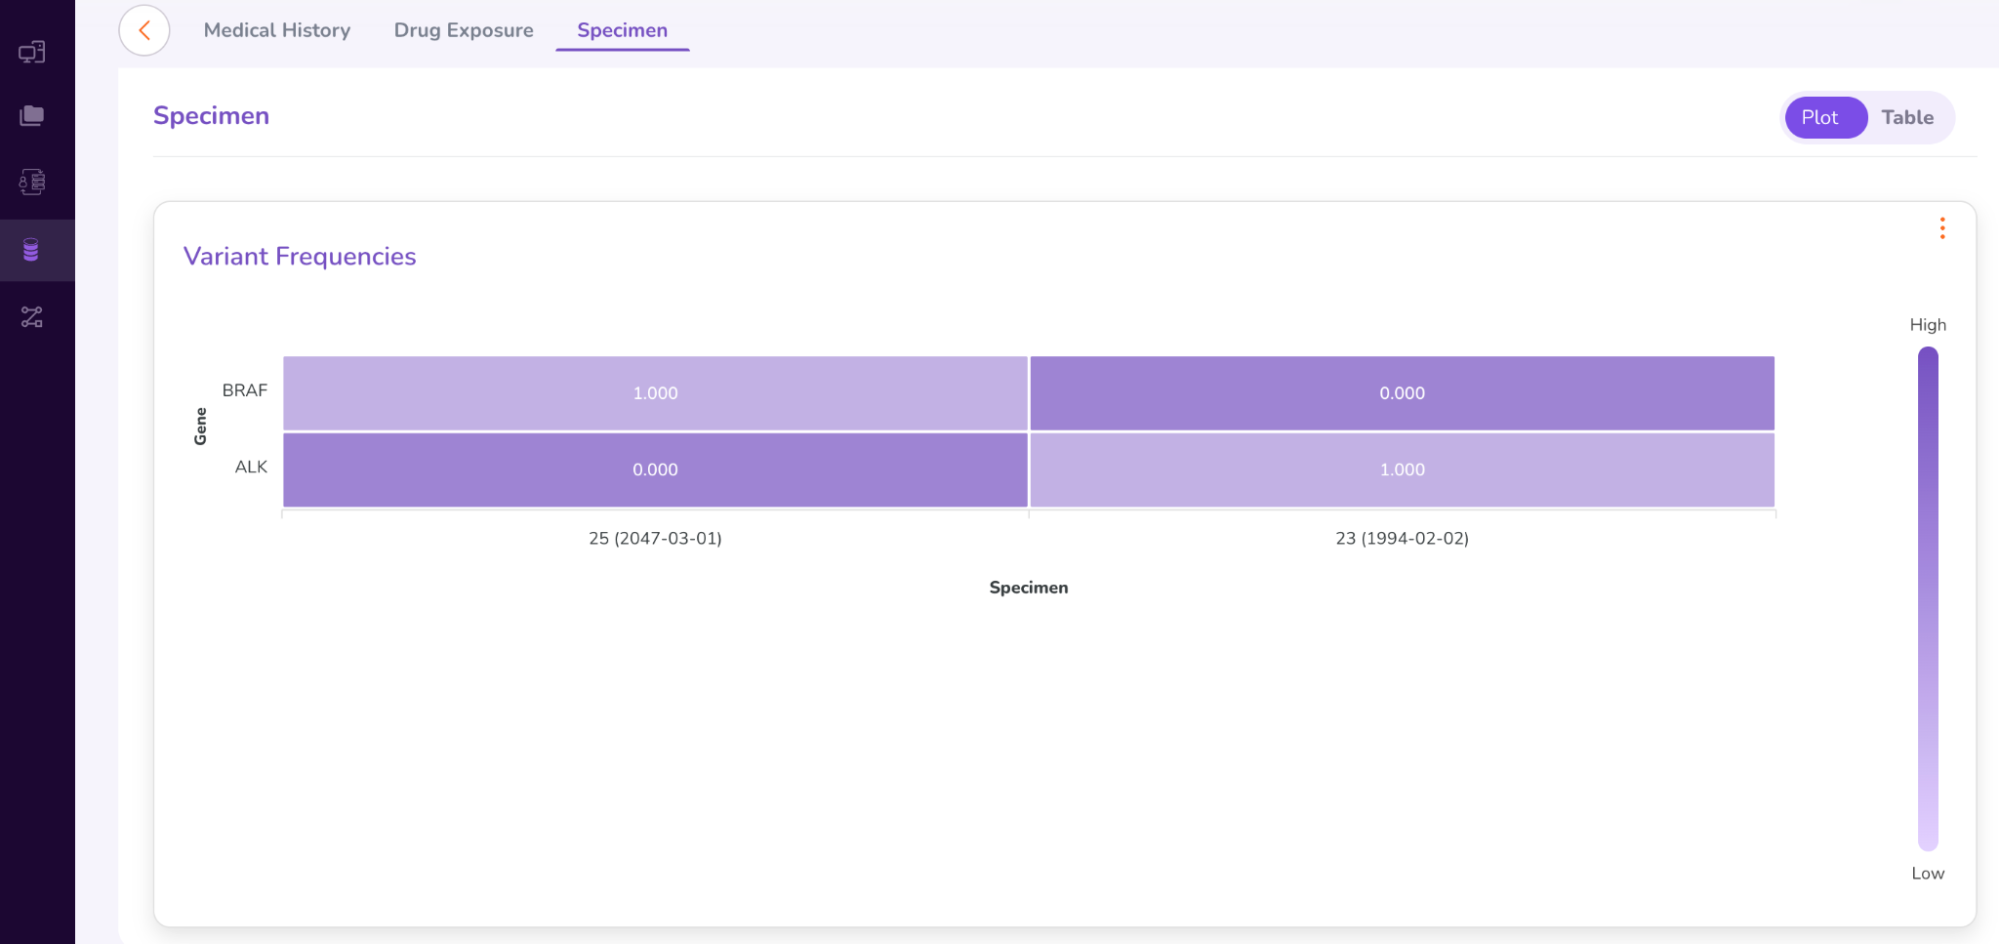Open the workflow pipeline icon in sidebar
The height and width of the screenshot is (944, 1999).
click(x=32, y=318)
